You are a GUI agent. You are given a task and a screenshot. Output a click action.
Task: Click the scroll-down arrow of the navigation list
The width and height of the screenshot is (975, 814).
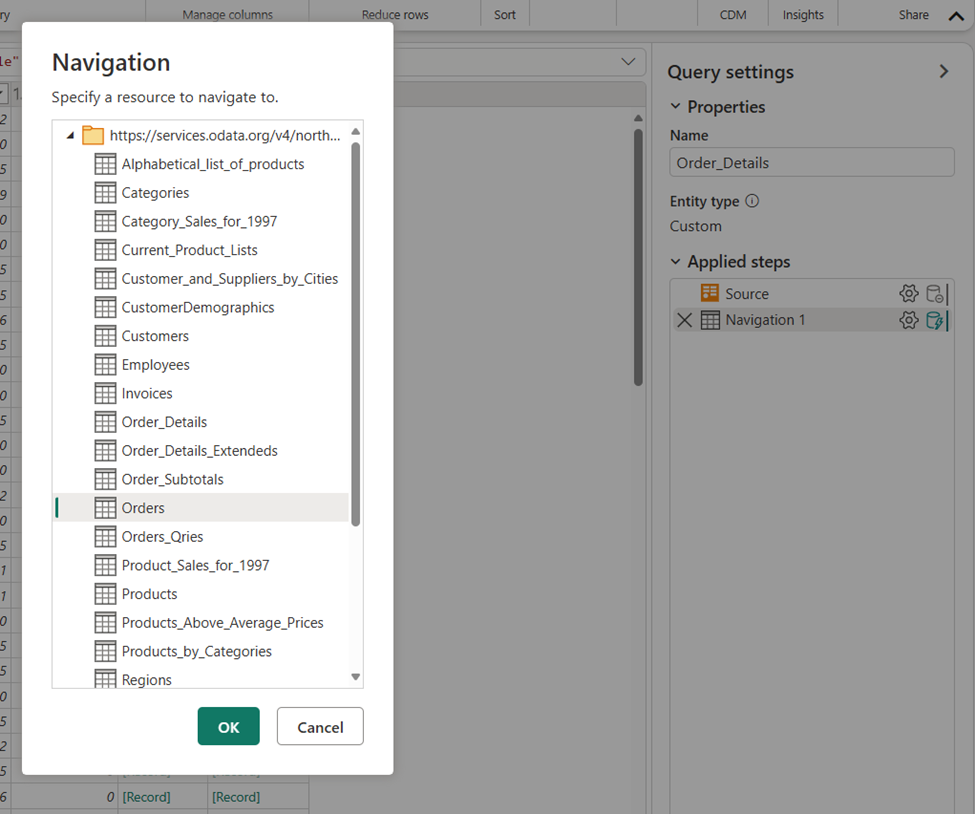[356, 677]
